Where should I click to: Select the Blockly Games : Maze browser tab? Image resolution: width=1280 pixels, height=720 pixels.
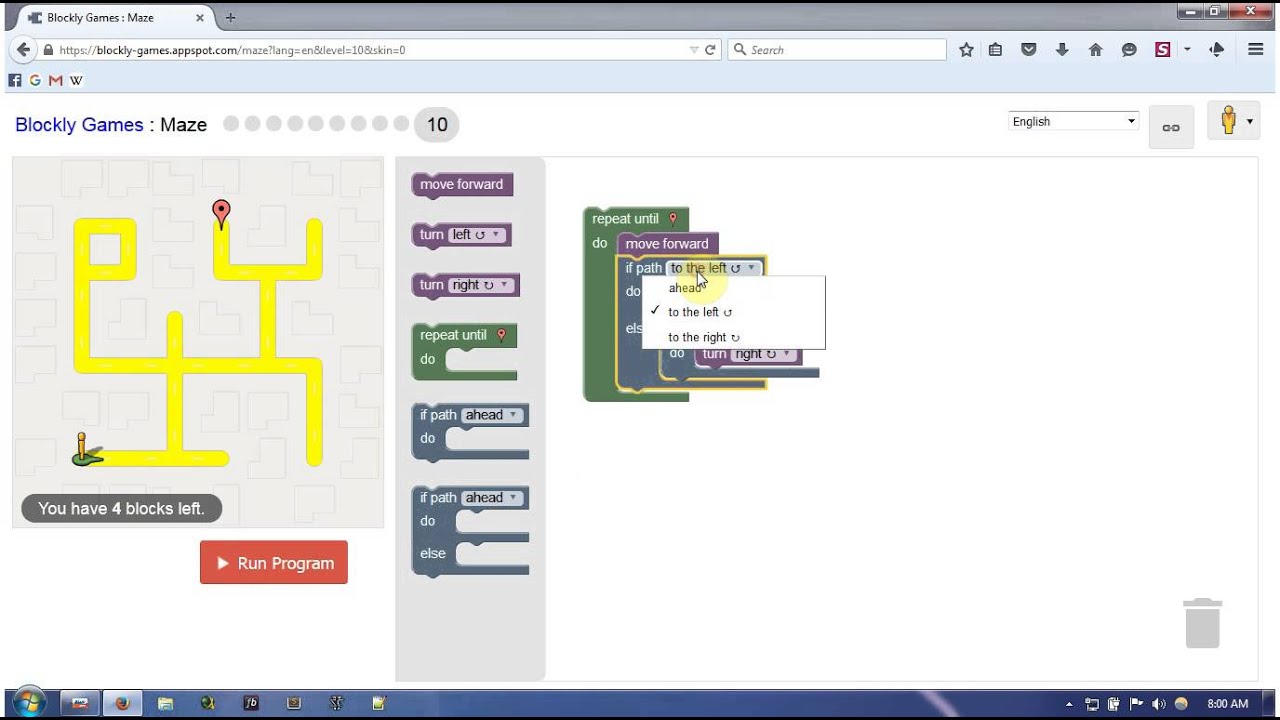pyautogui.click(x=117, y=18)
